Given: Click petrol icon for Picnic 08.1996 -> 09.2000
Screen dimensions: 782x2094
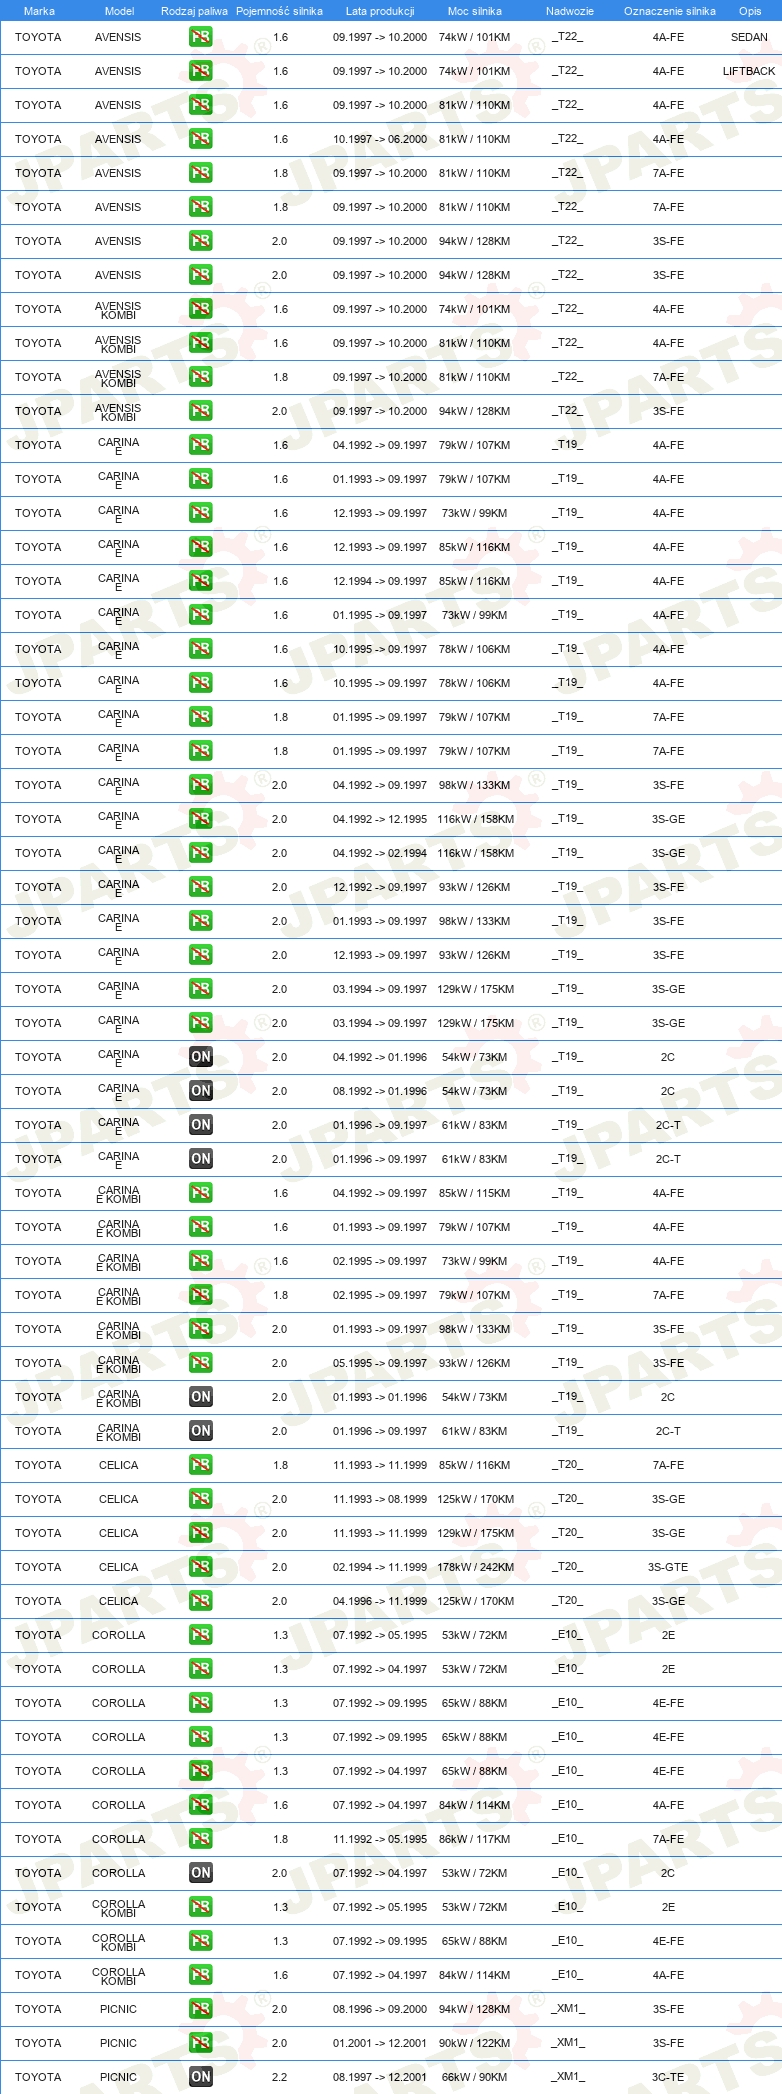Looking at the screenshot, I should point(201,2009).
